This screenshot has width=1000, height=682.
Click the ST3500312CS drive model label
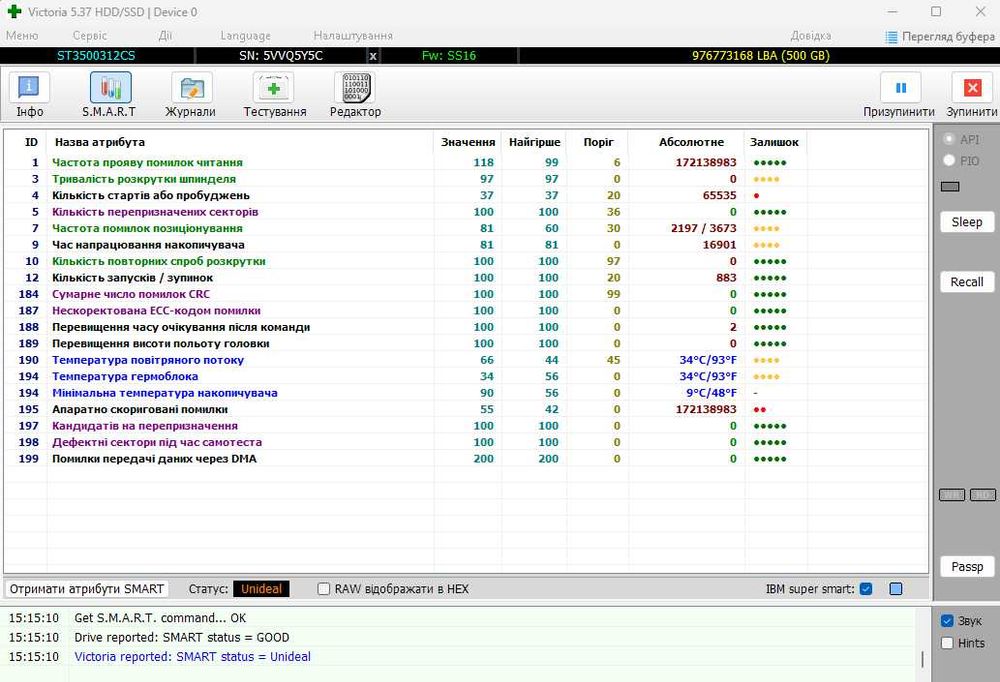click(96, 56)
